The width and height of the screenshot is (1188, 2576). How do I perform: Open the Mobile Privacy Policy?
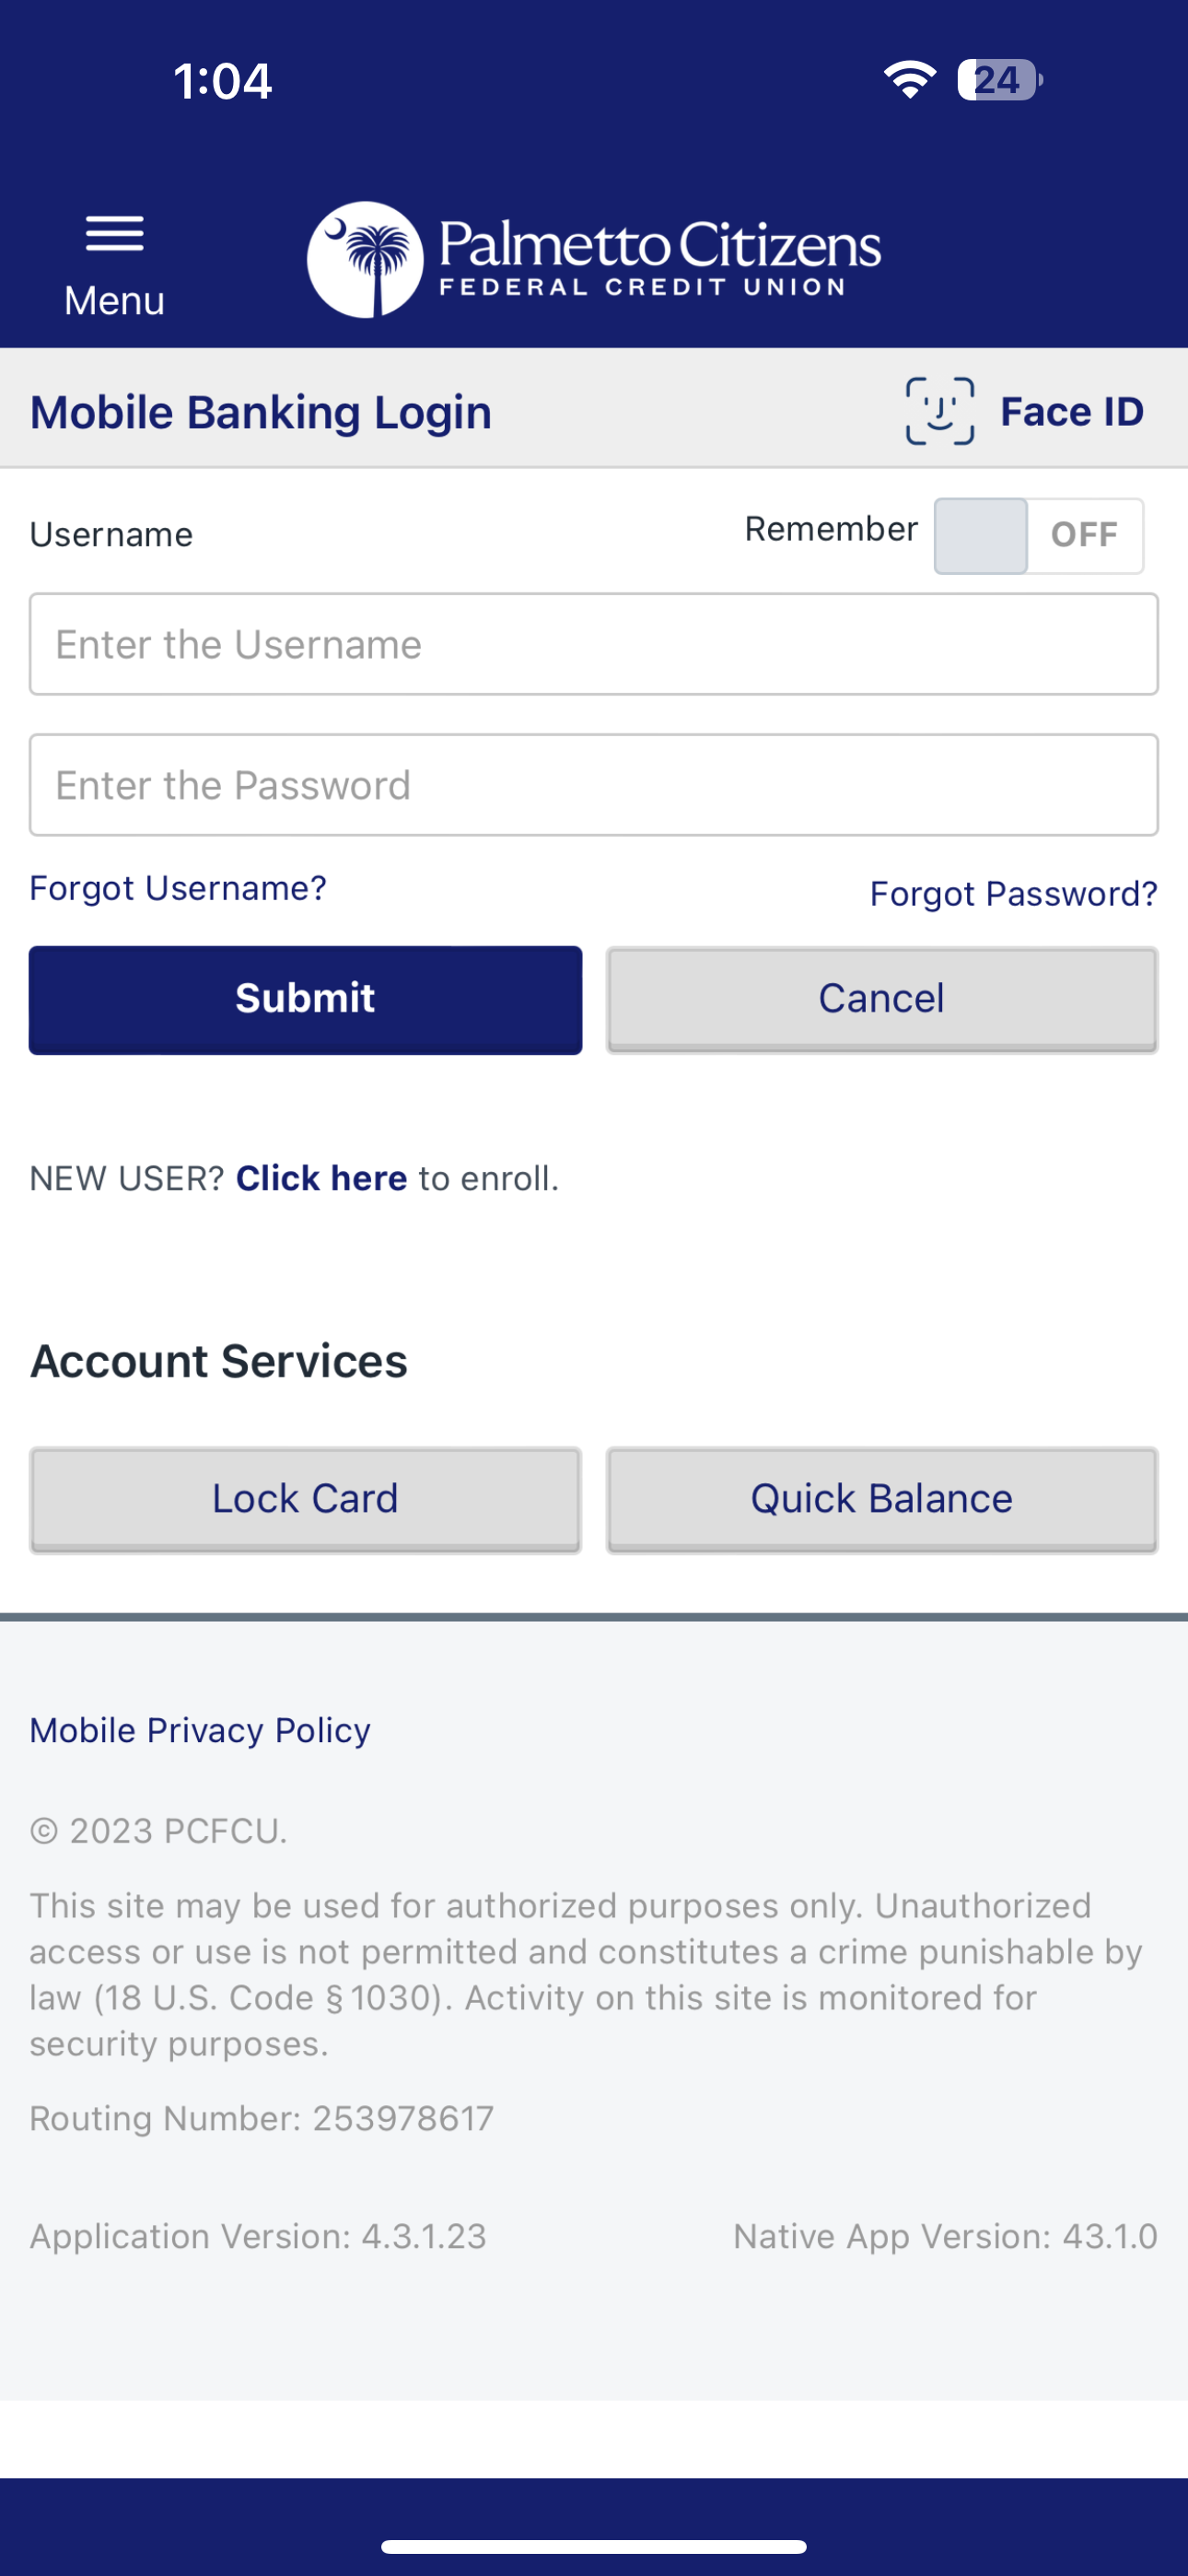[x=199, y=1730]
